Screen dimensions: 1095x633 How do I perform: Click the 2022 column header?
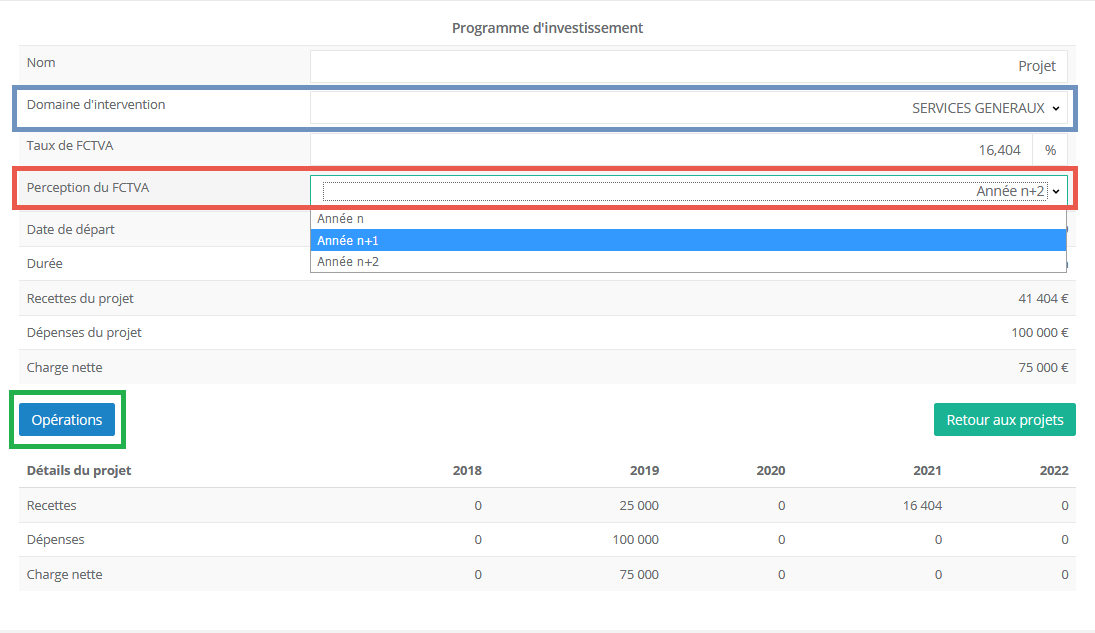pos(1053,470)
